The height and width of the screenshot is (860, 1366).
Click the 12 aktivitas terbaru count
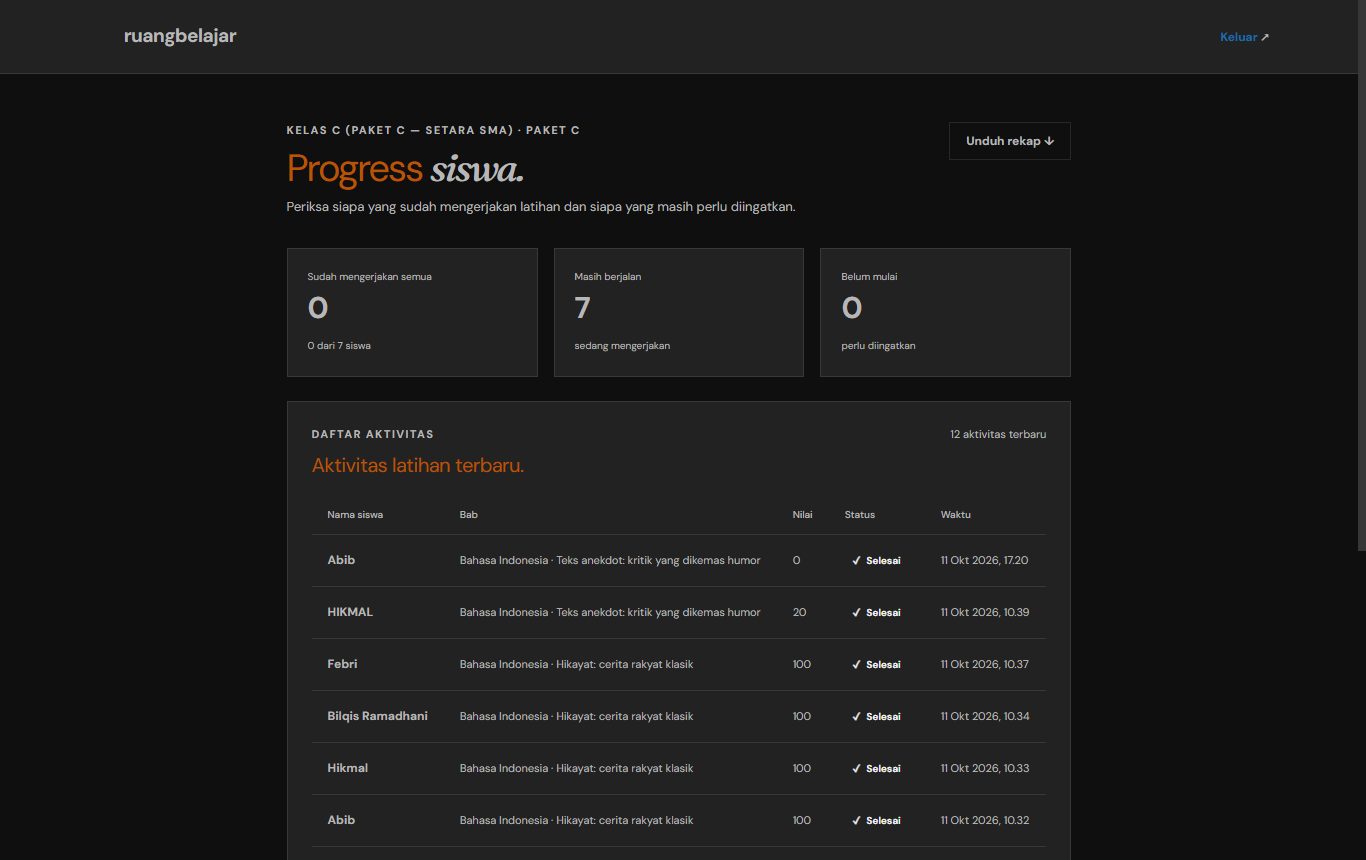[x=998, y=434]
